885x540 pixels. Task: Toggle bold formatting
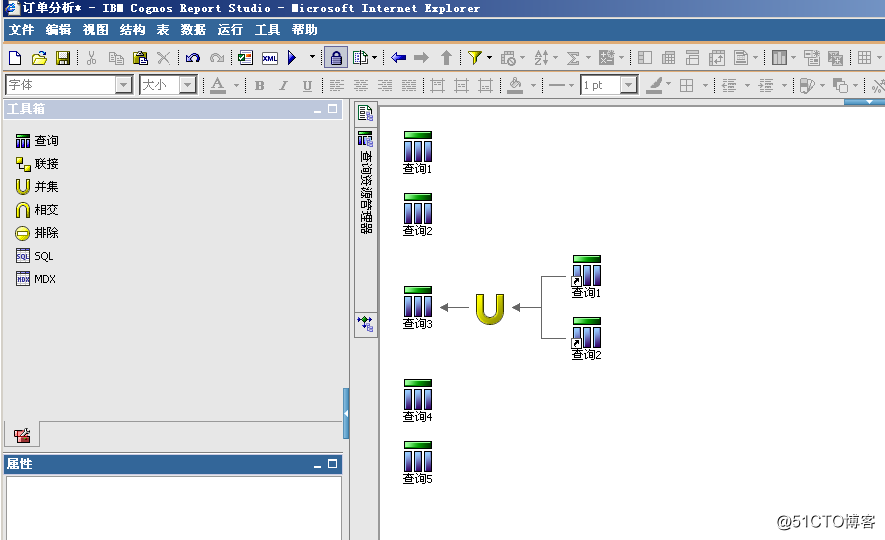[260, 86]
